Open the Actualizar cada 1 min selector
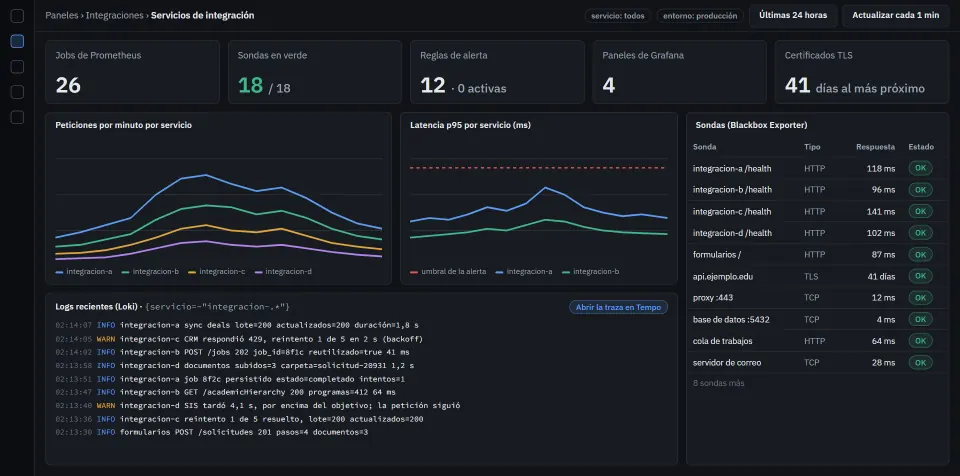The width and height of the screenshot is (960, 476). [x=896, y=15]
